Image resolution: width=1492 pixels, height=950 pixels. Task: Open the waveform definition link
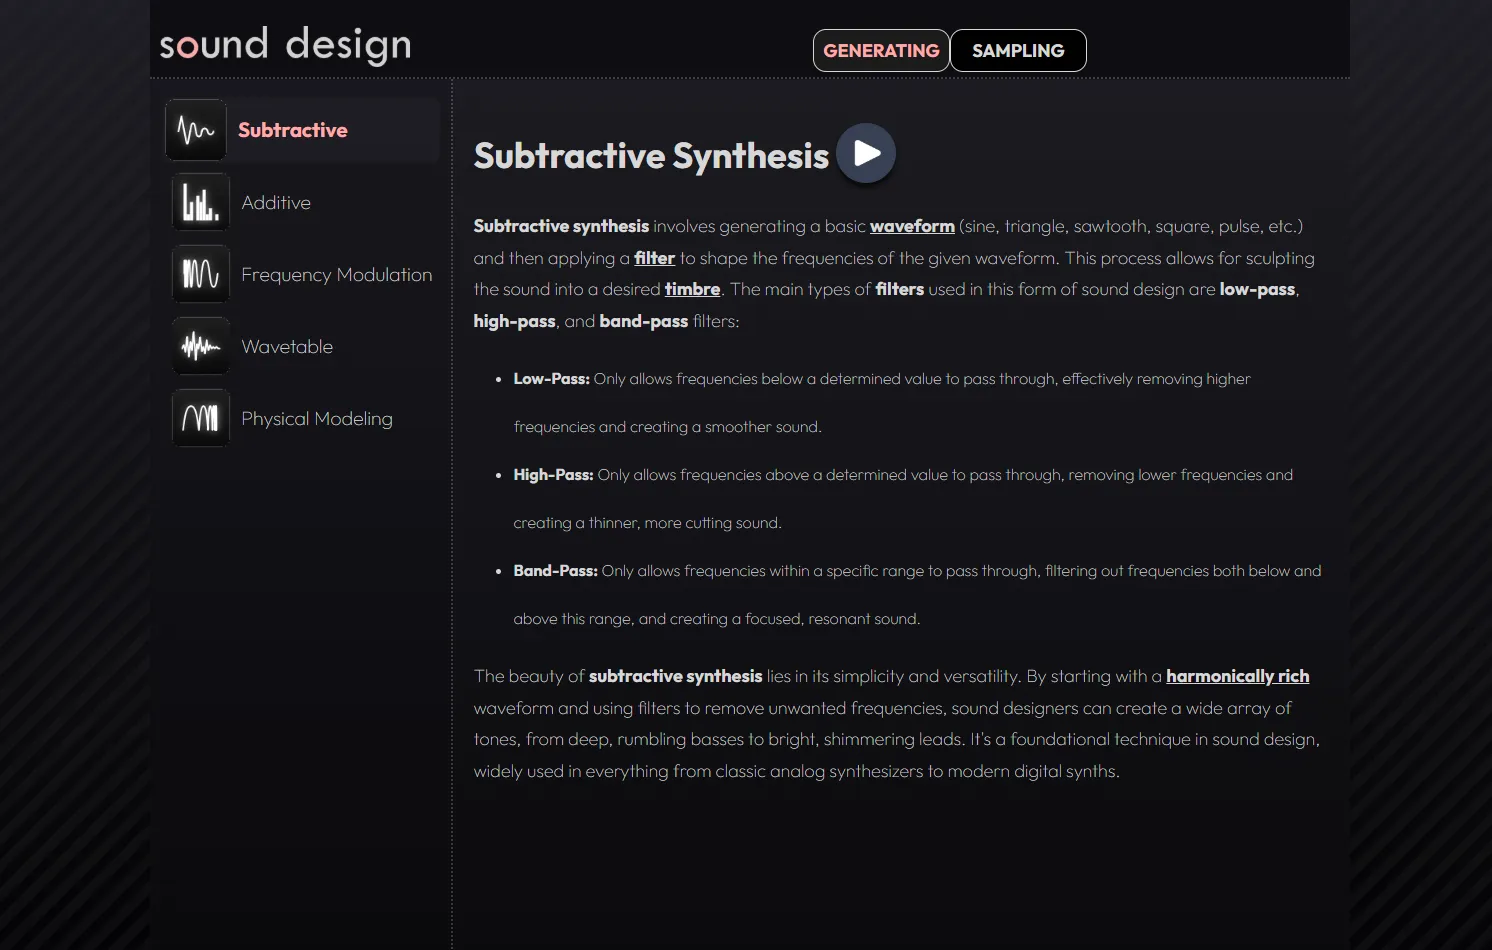point(912,227)
